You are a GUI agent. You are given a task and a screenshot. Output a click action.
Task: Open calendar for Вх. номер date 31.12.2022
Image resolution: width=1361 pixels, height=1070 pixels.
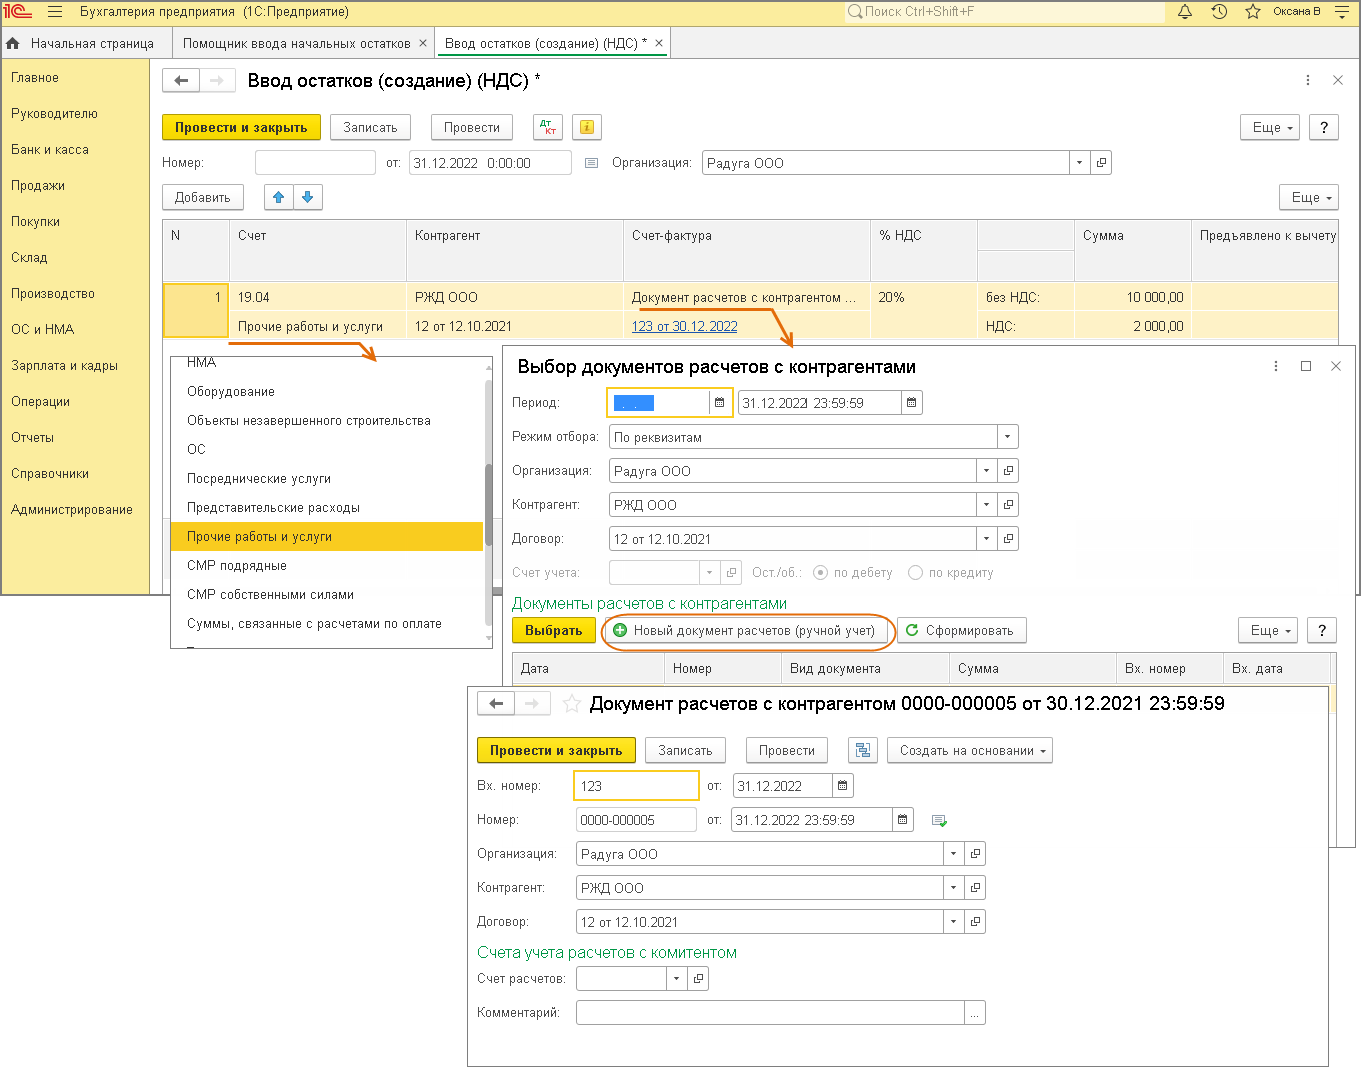point(843,786)
